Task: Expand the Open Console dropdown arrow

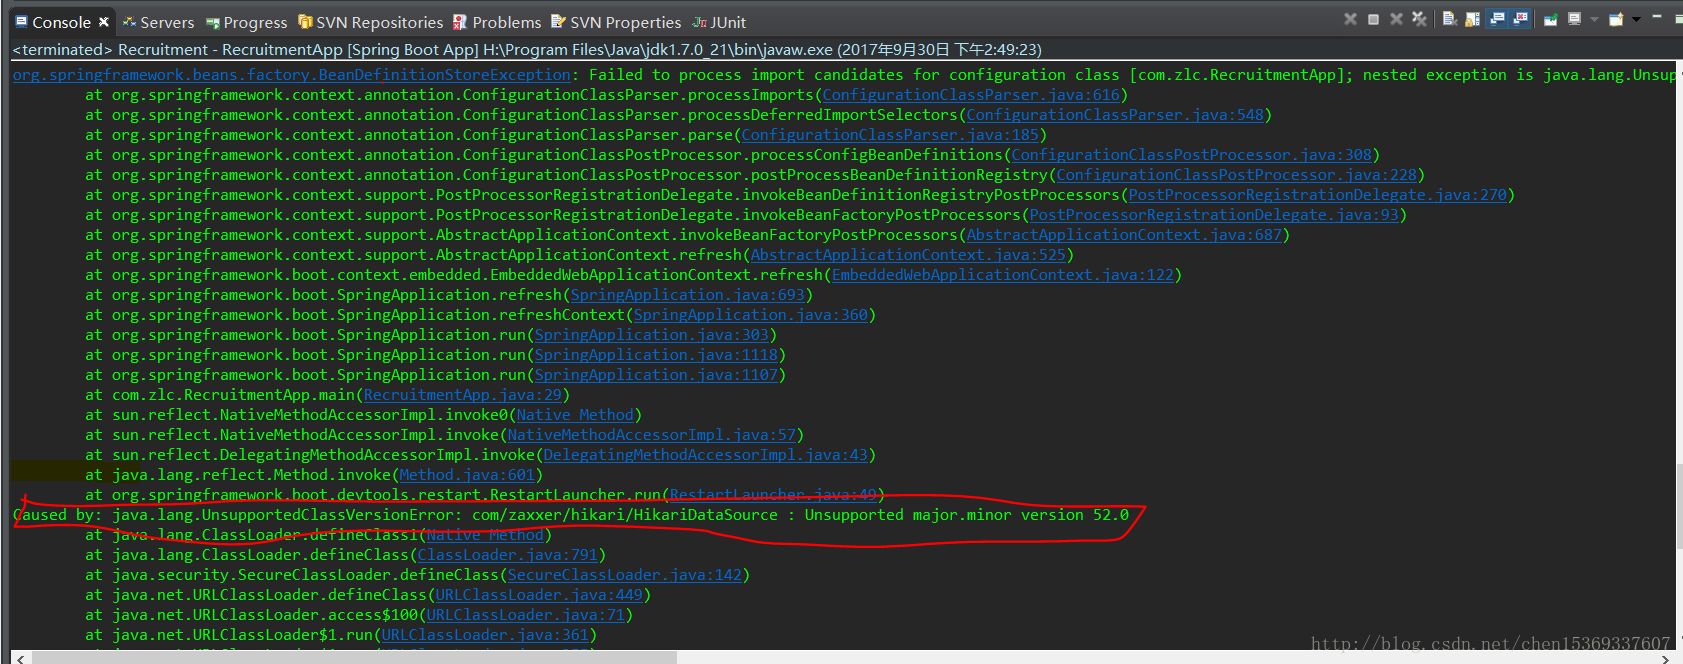Action: [x=1636, y=19]
